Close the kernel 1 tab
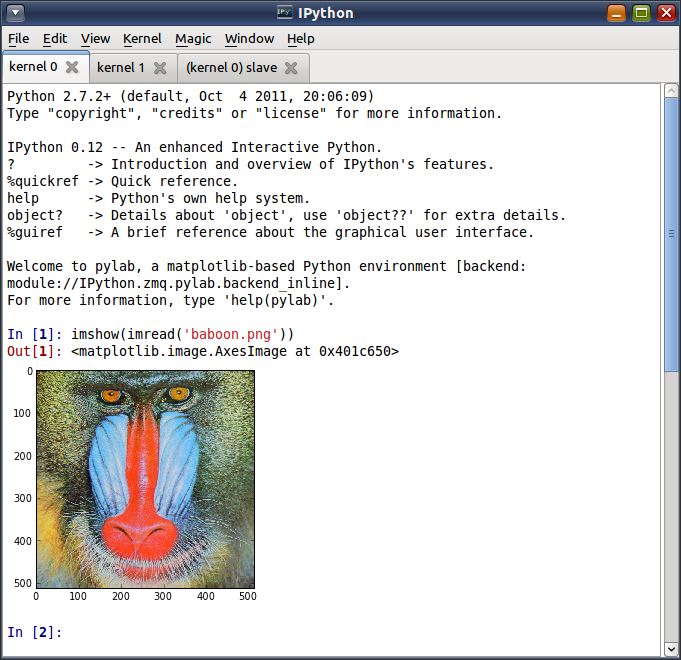Viewport: 681px width, 660px height. point(160,68)
